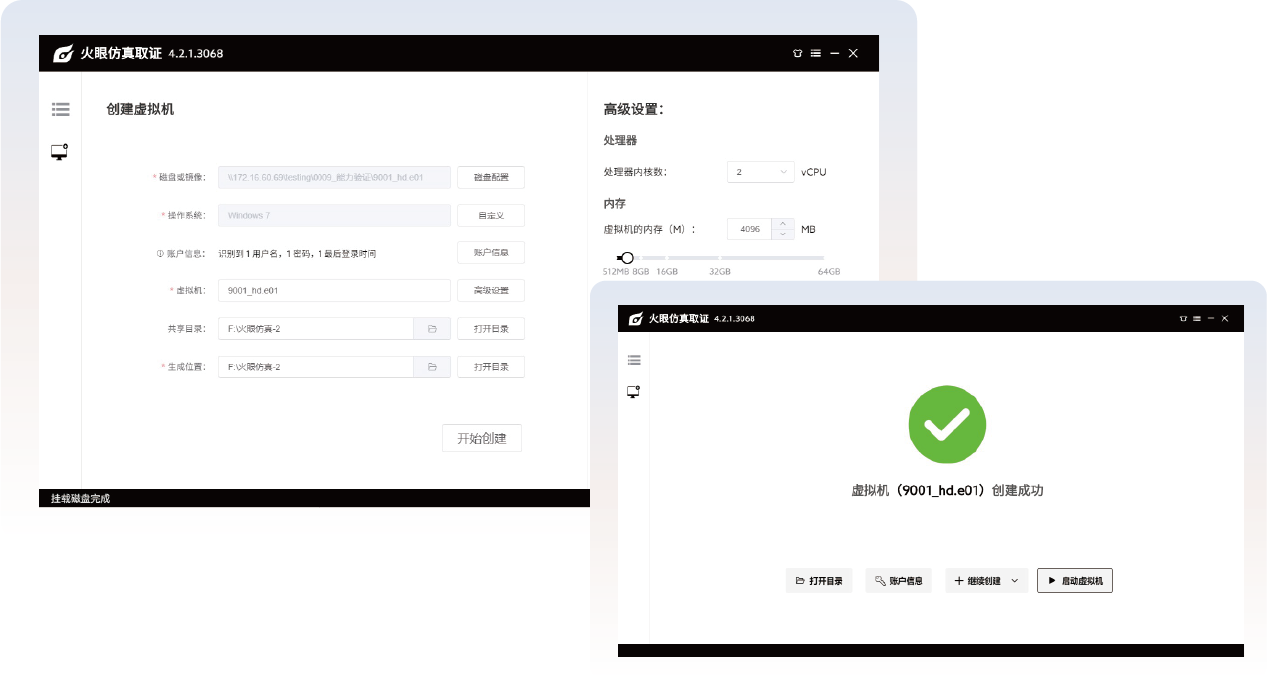1267x682 pixels.
Task: Click the 磁盘或镜像 path field
Action: 334,177
